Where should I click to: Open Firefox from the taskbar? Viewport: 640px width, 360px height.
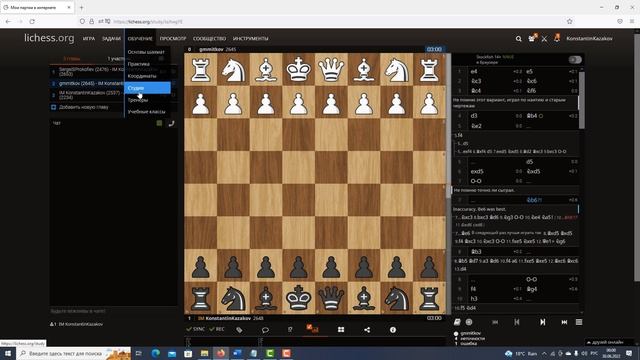(x=221, y=353)
